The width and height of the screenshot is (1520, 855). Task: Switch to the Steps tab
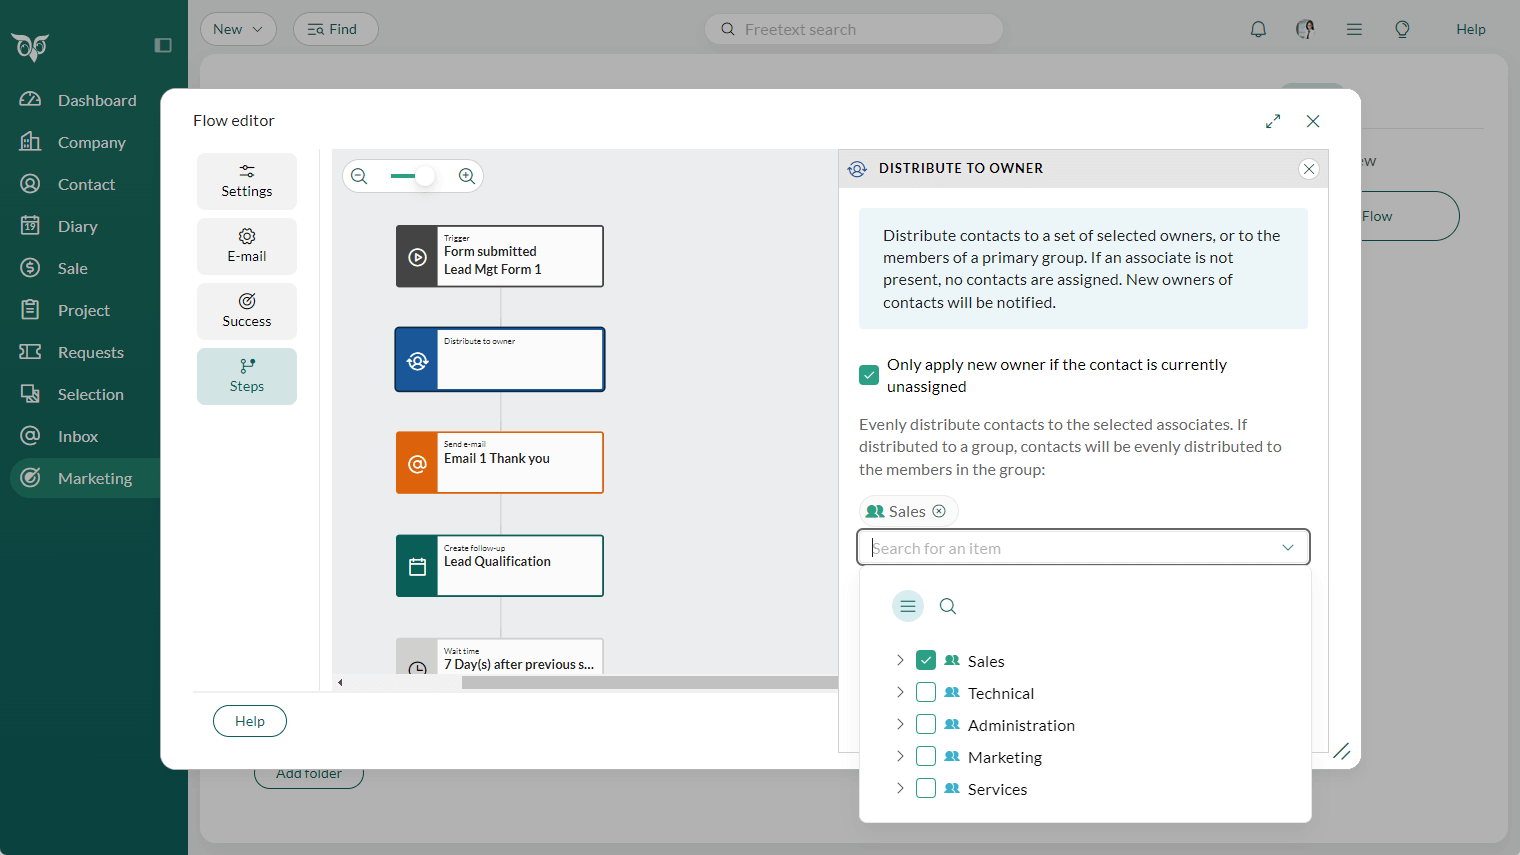coord(246,376)
